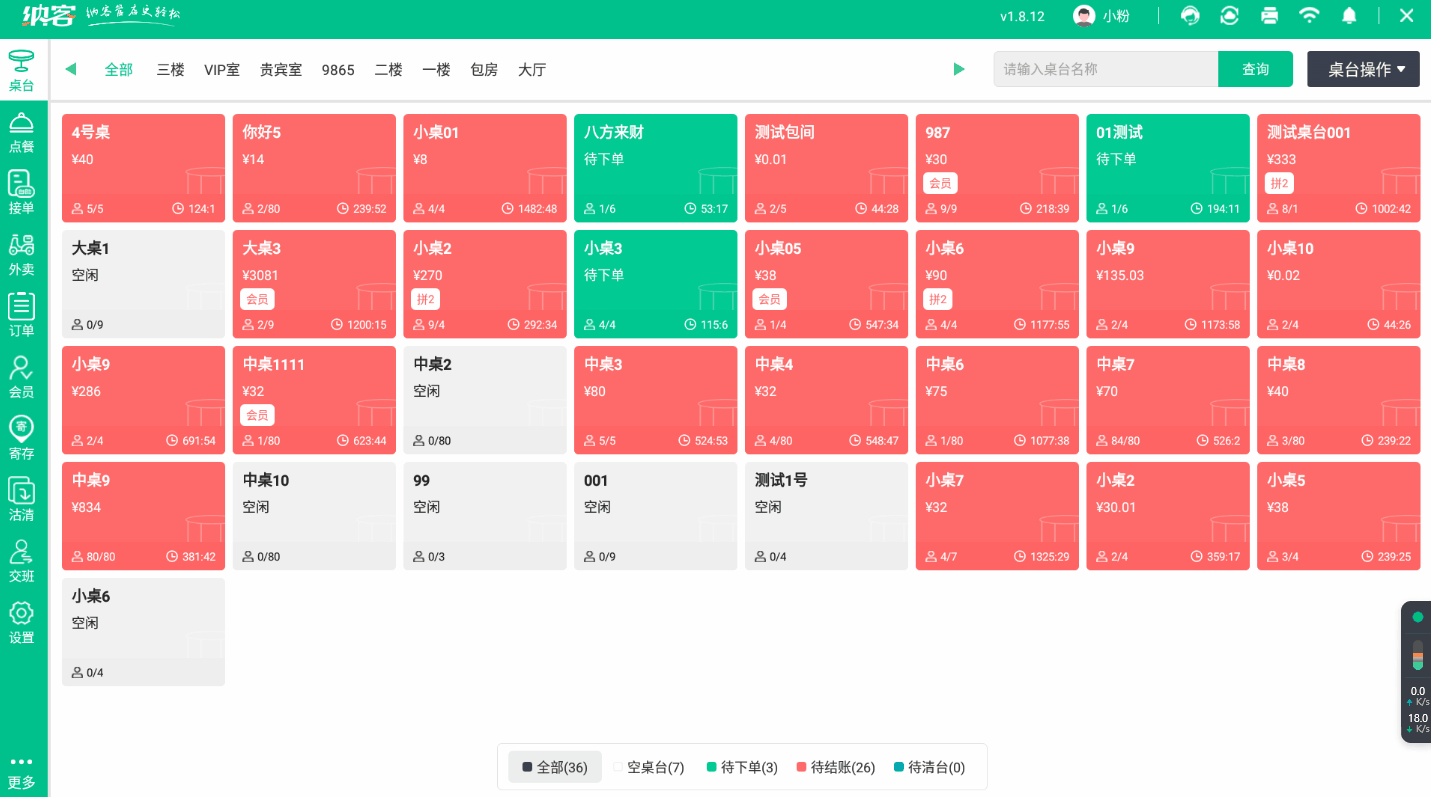The image size is (1431, 797).
Task: Switch to the 三楼 floor tab
Action: [x=170, y=69]
